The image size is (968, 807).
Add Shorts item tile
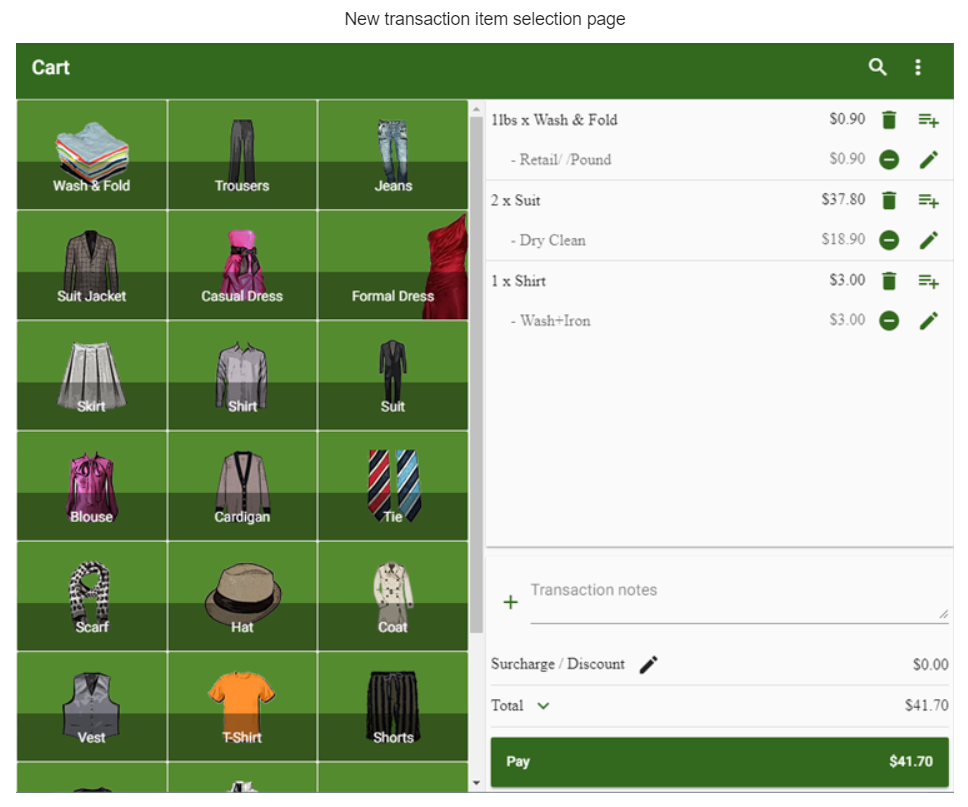point(393,706)
